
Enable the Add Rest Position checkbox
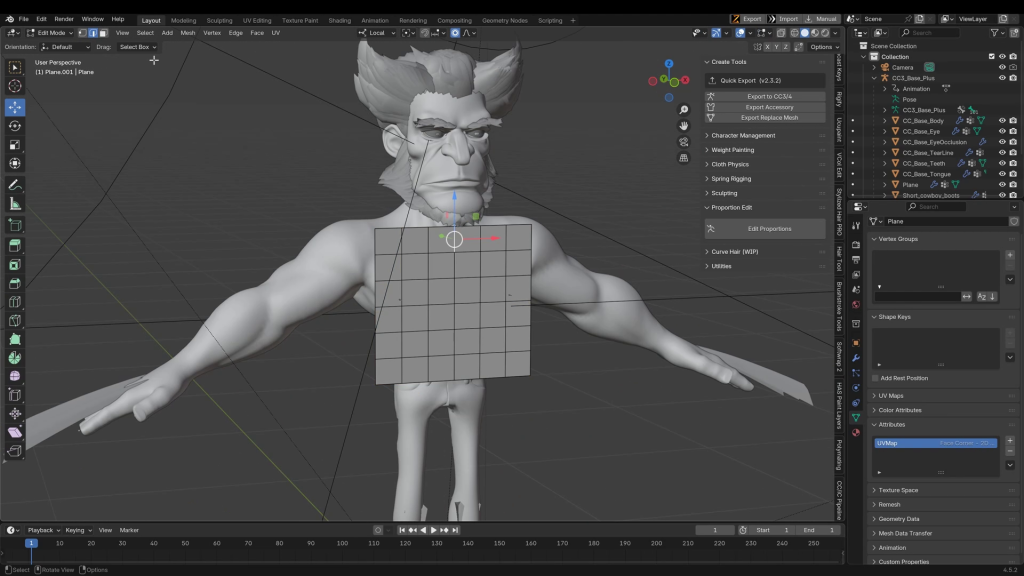pyautogui.click(x=876, y=378)
